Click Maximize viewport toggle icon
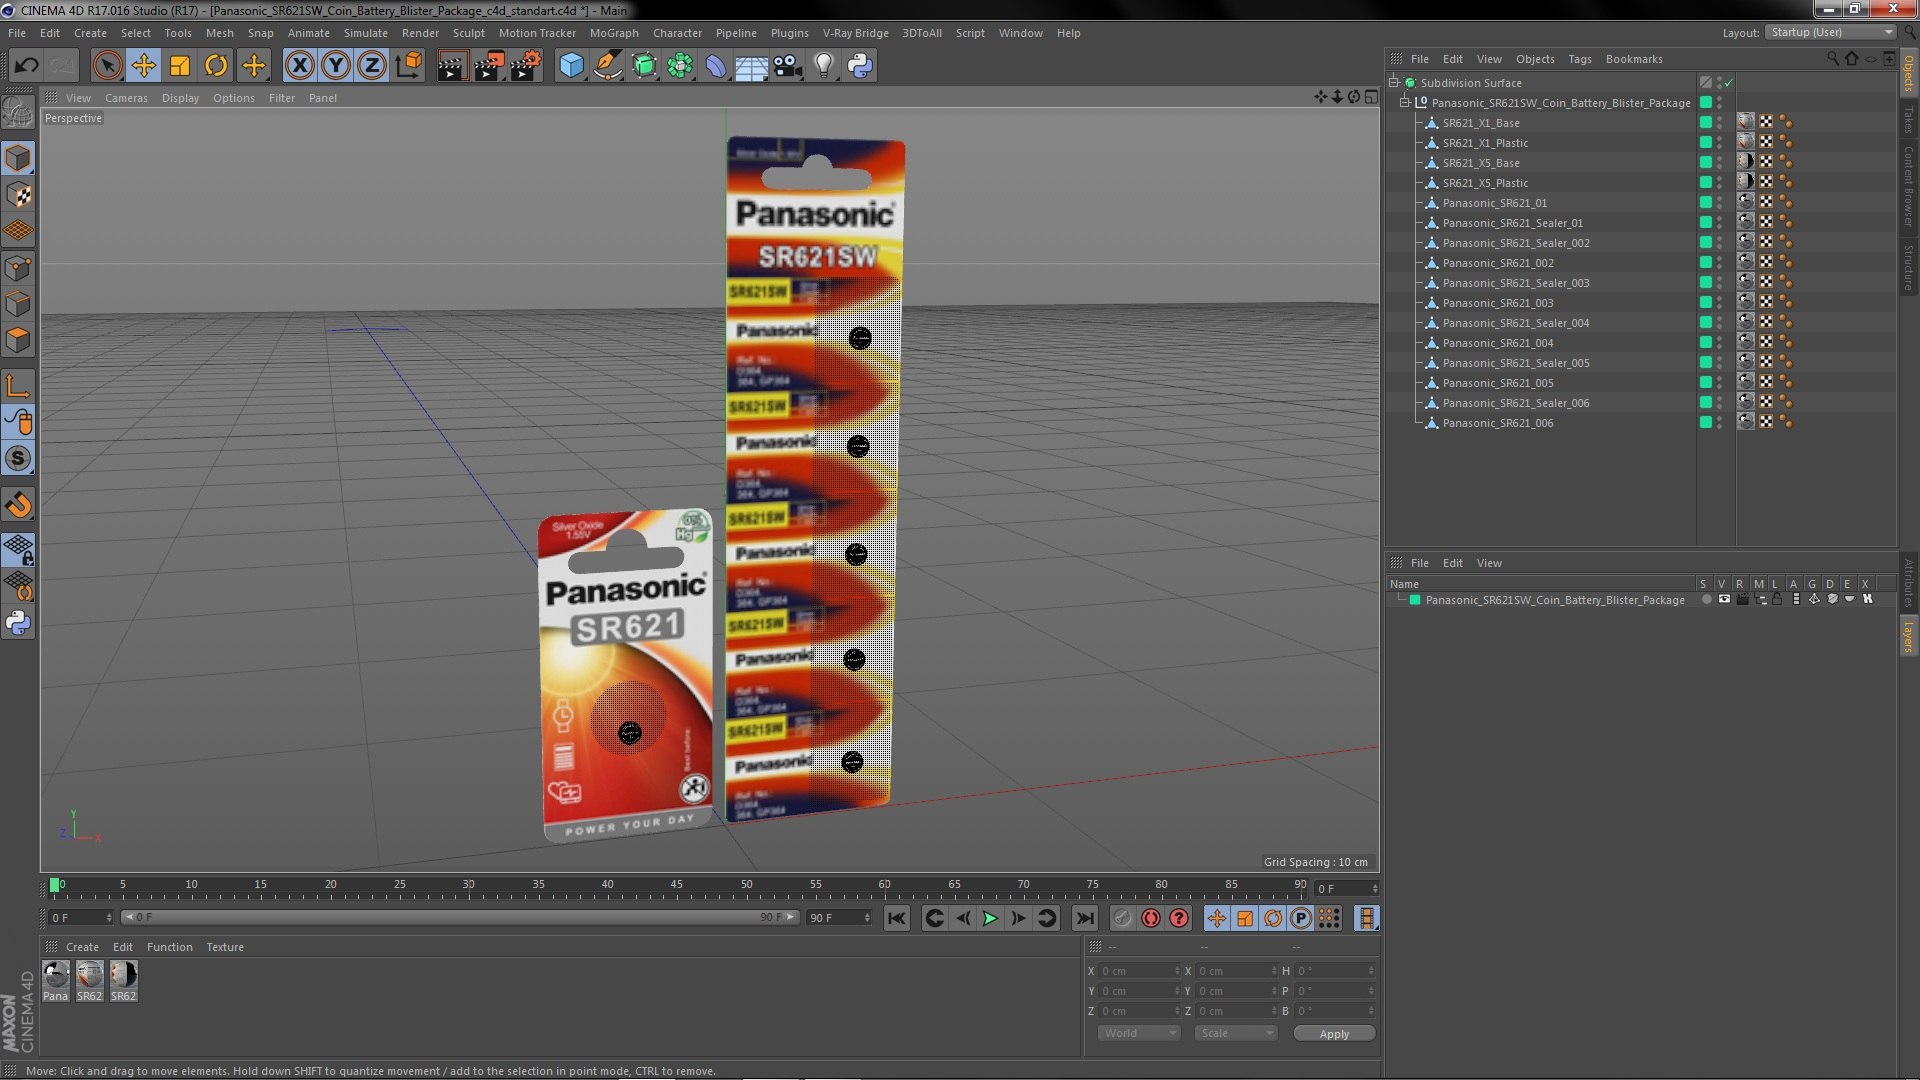The image size is (1920, 1080). point(1371,97)
